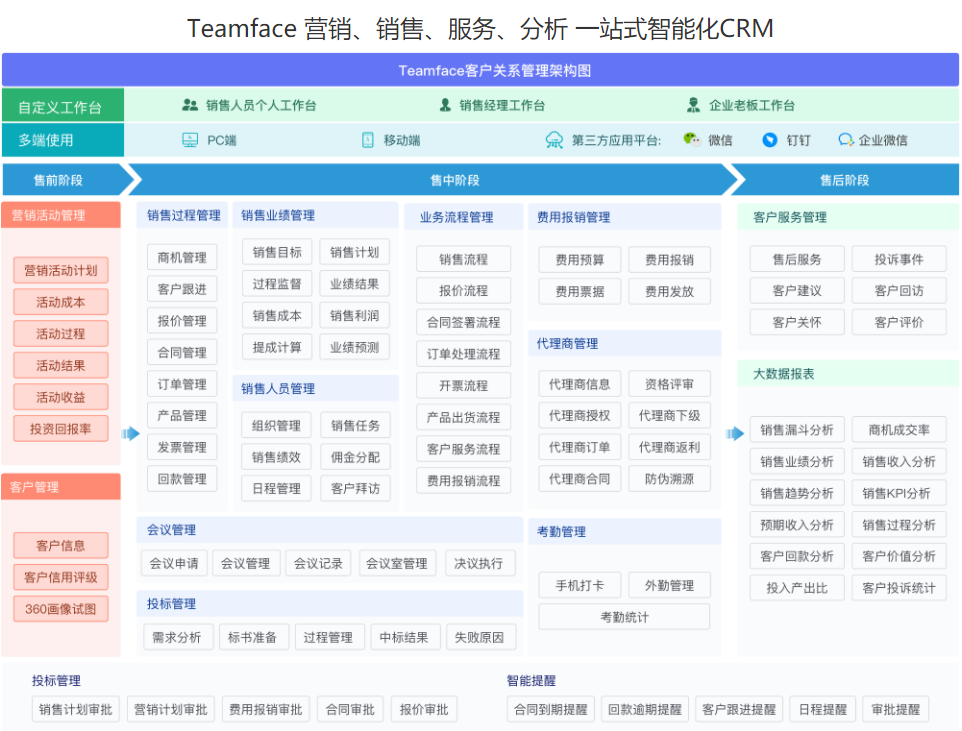The height and width of the screenshot is (731, 962).
Task: Select the 费用发放 box
Action: (669, 292)
